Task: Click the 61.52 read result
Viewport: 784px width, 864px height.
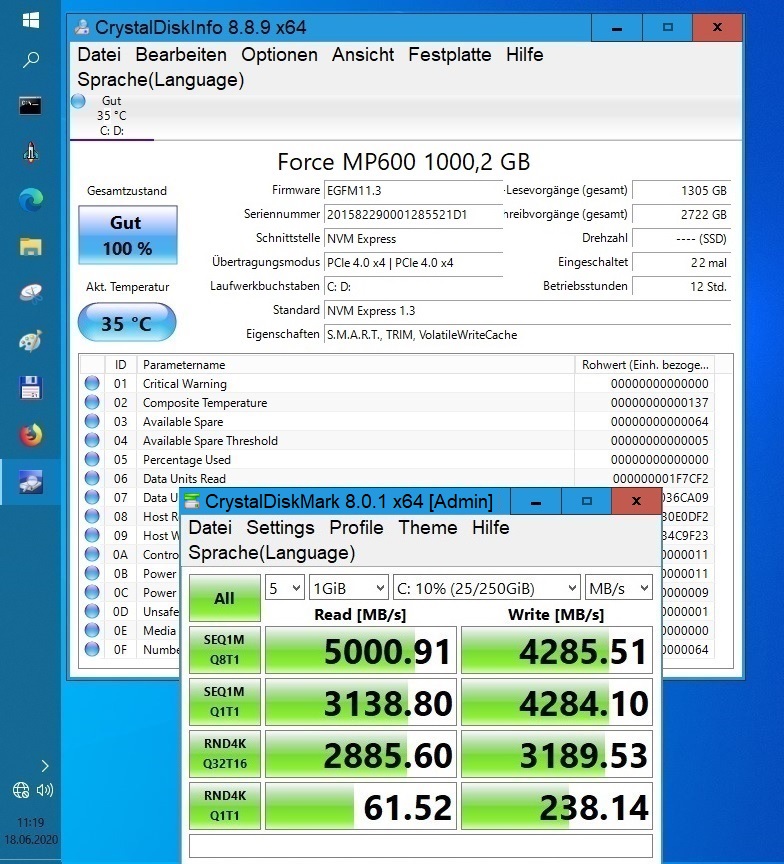Action: pos(361,806)
